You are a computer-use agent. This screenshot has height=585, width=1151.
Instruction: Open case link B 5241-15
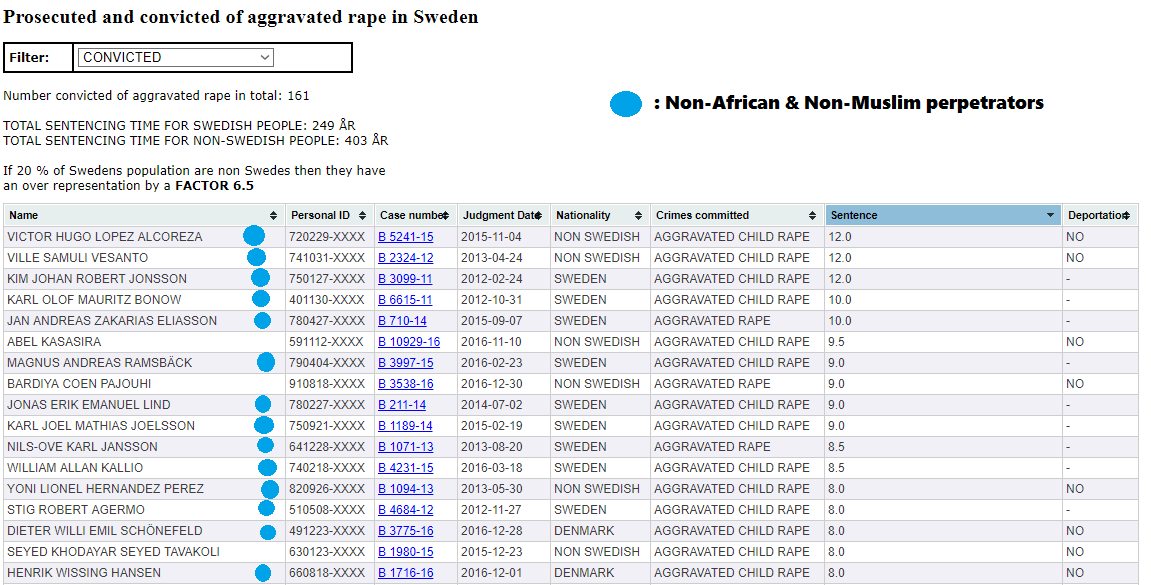405,237
